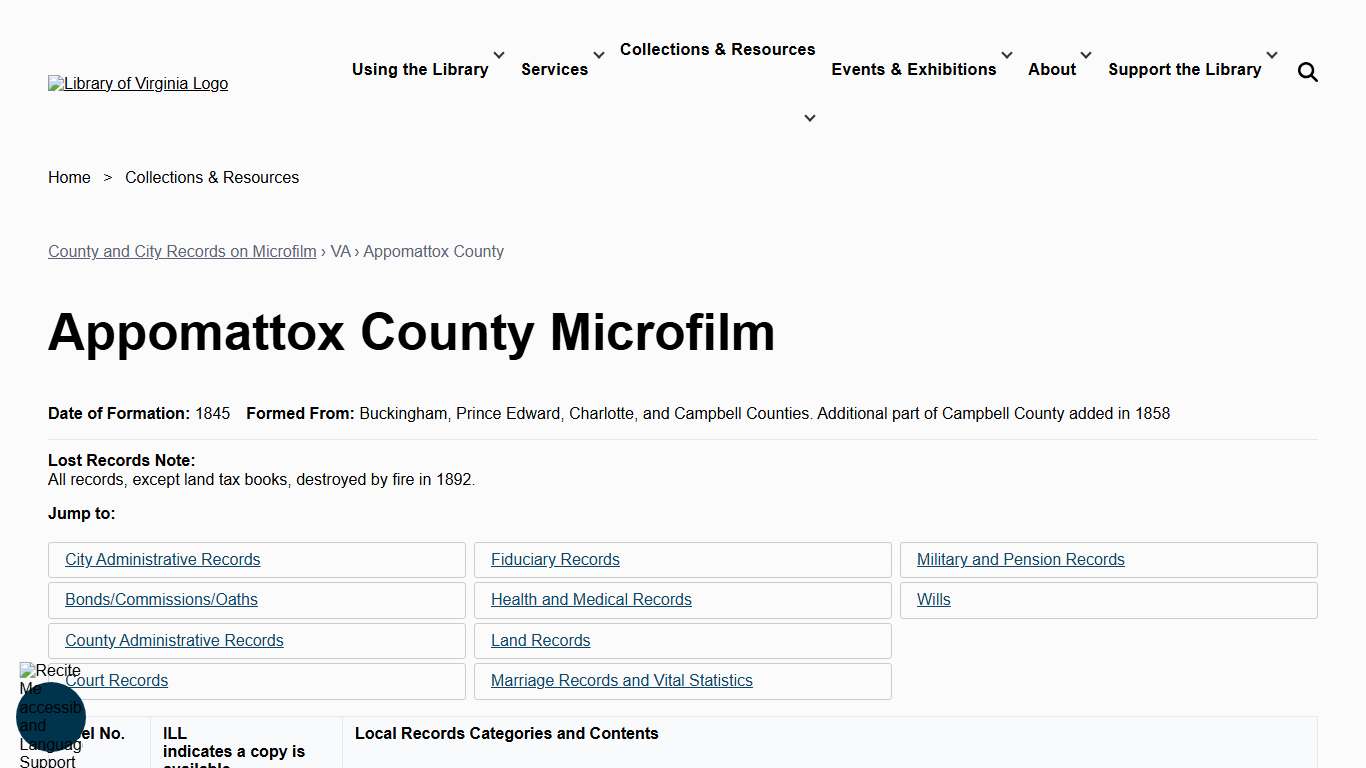This screenshot has width=1366, height=768.
Task: Jump to the Wills section
Action: pos(933,599)
